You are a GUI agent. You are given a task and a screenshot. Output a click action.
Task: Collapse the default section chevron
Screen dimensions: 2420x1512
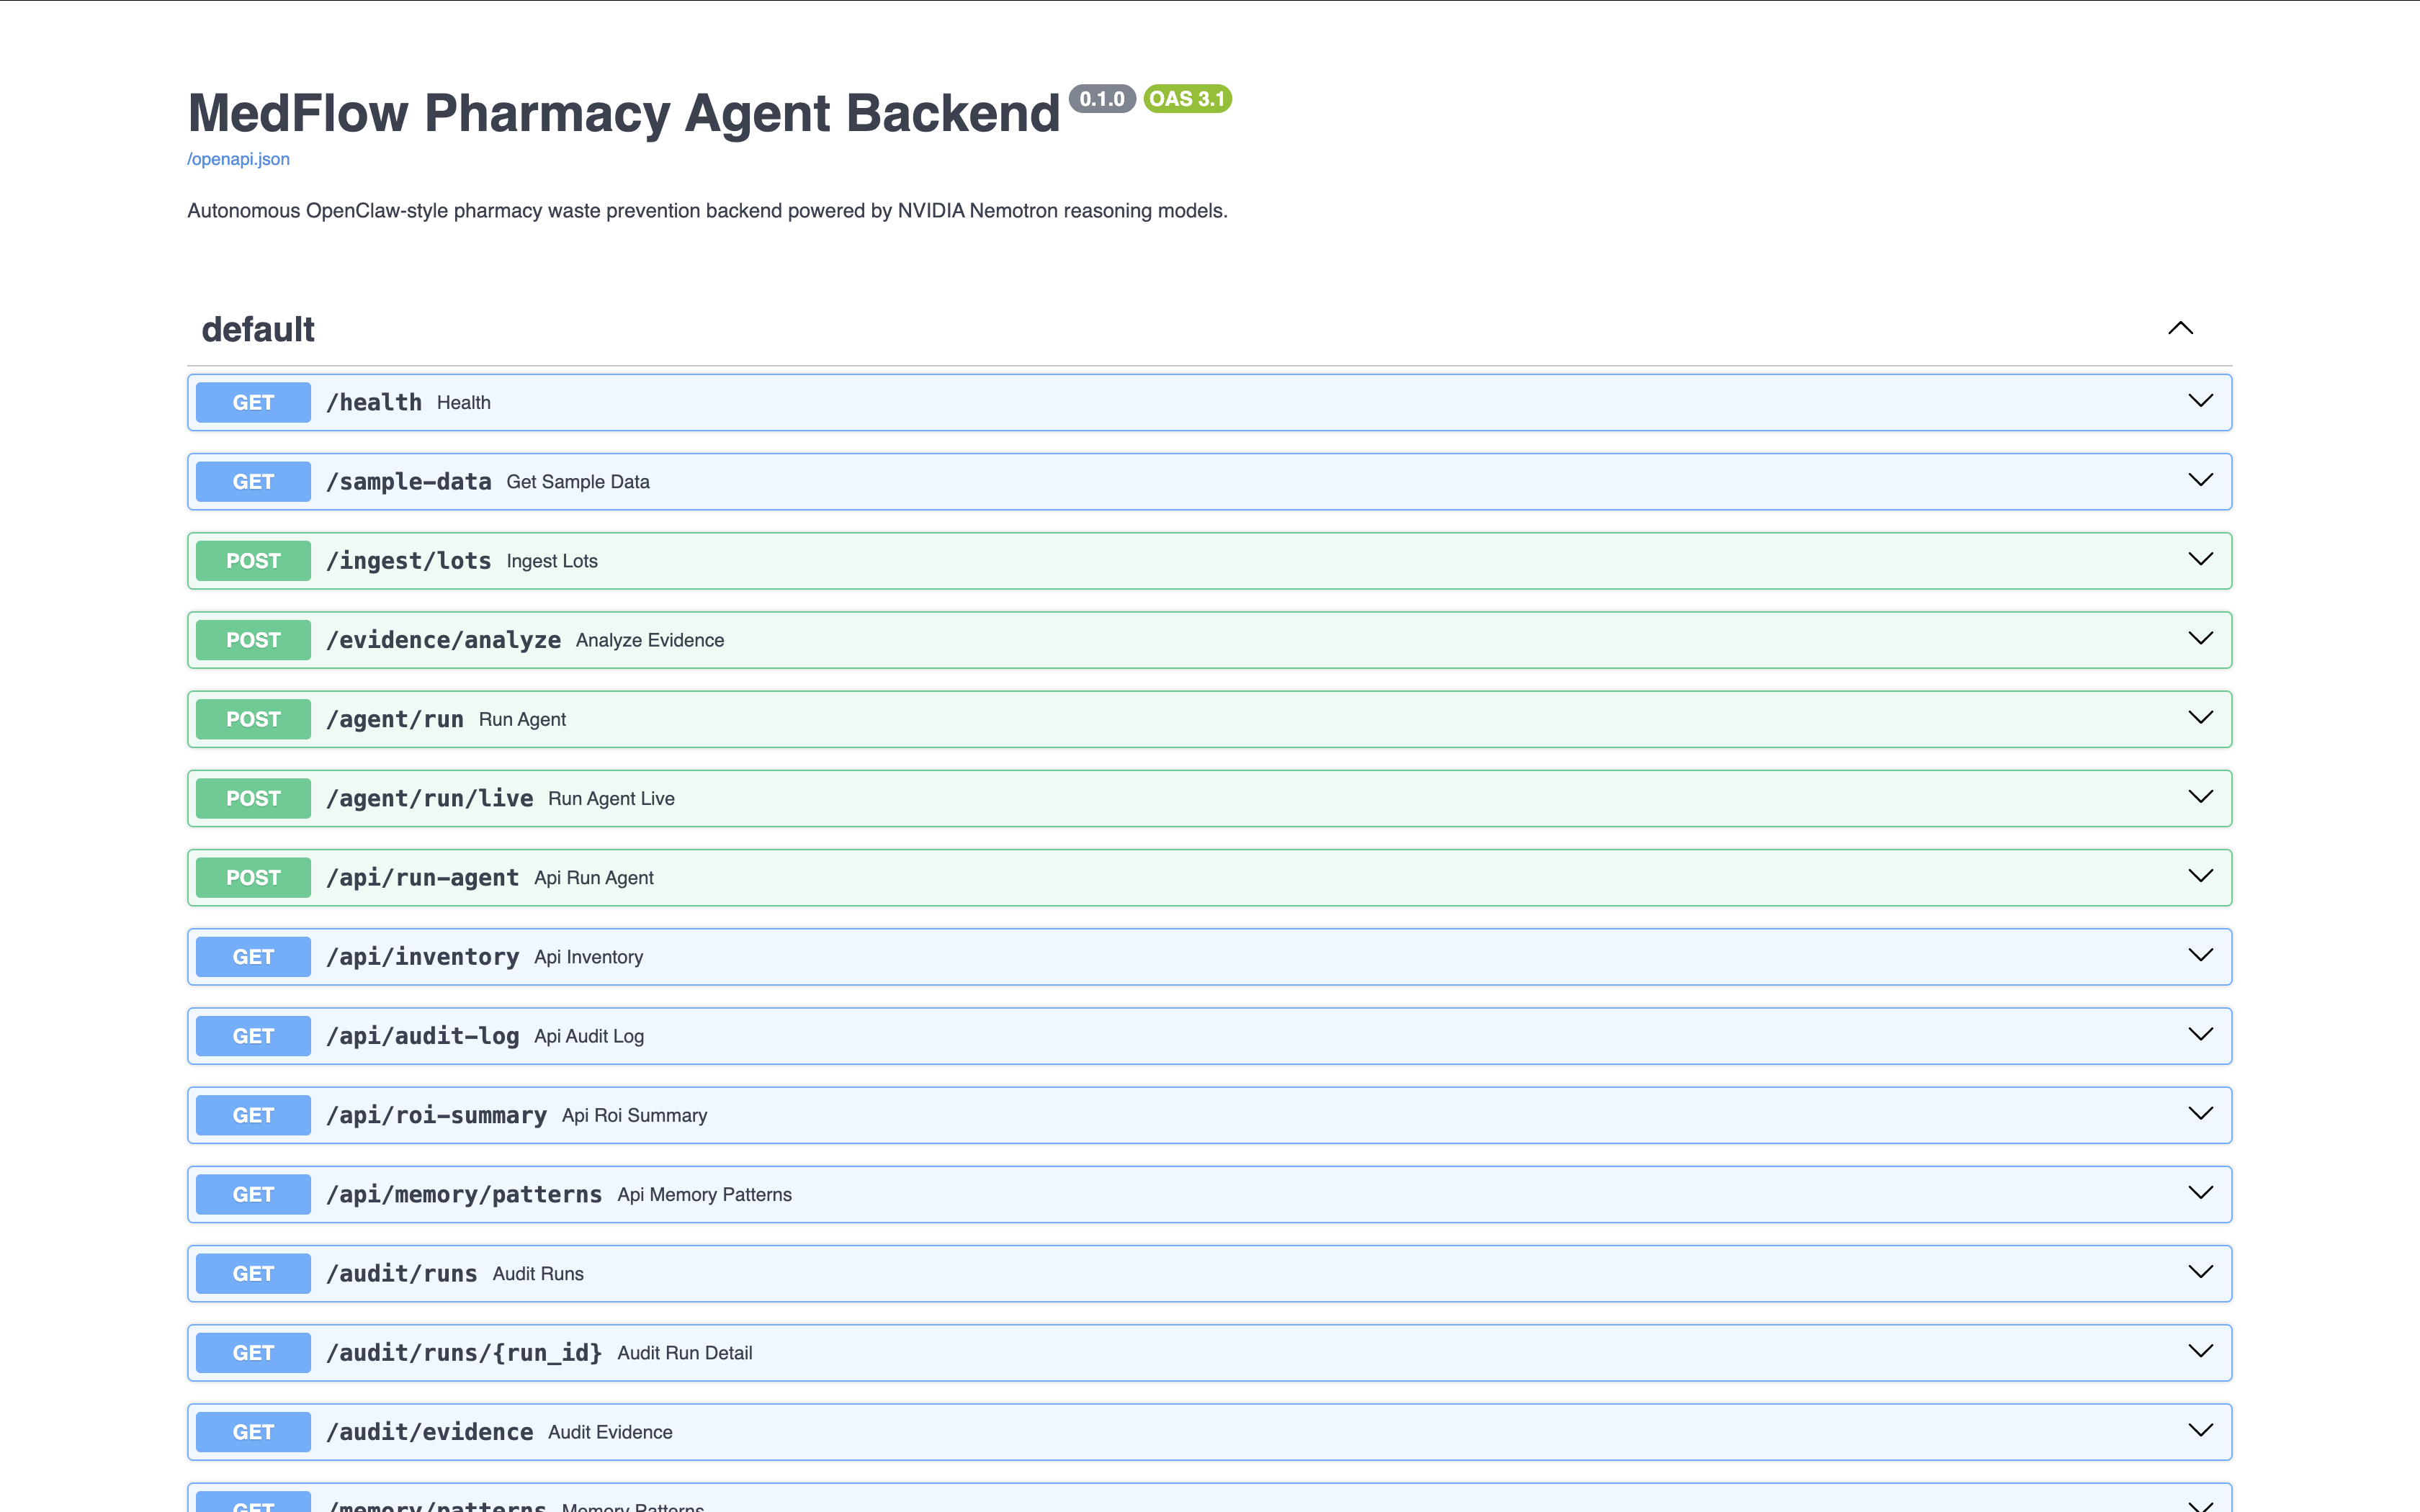point(2180,328)
